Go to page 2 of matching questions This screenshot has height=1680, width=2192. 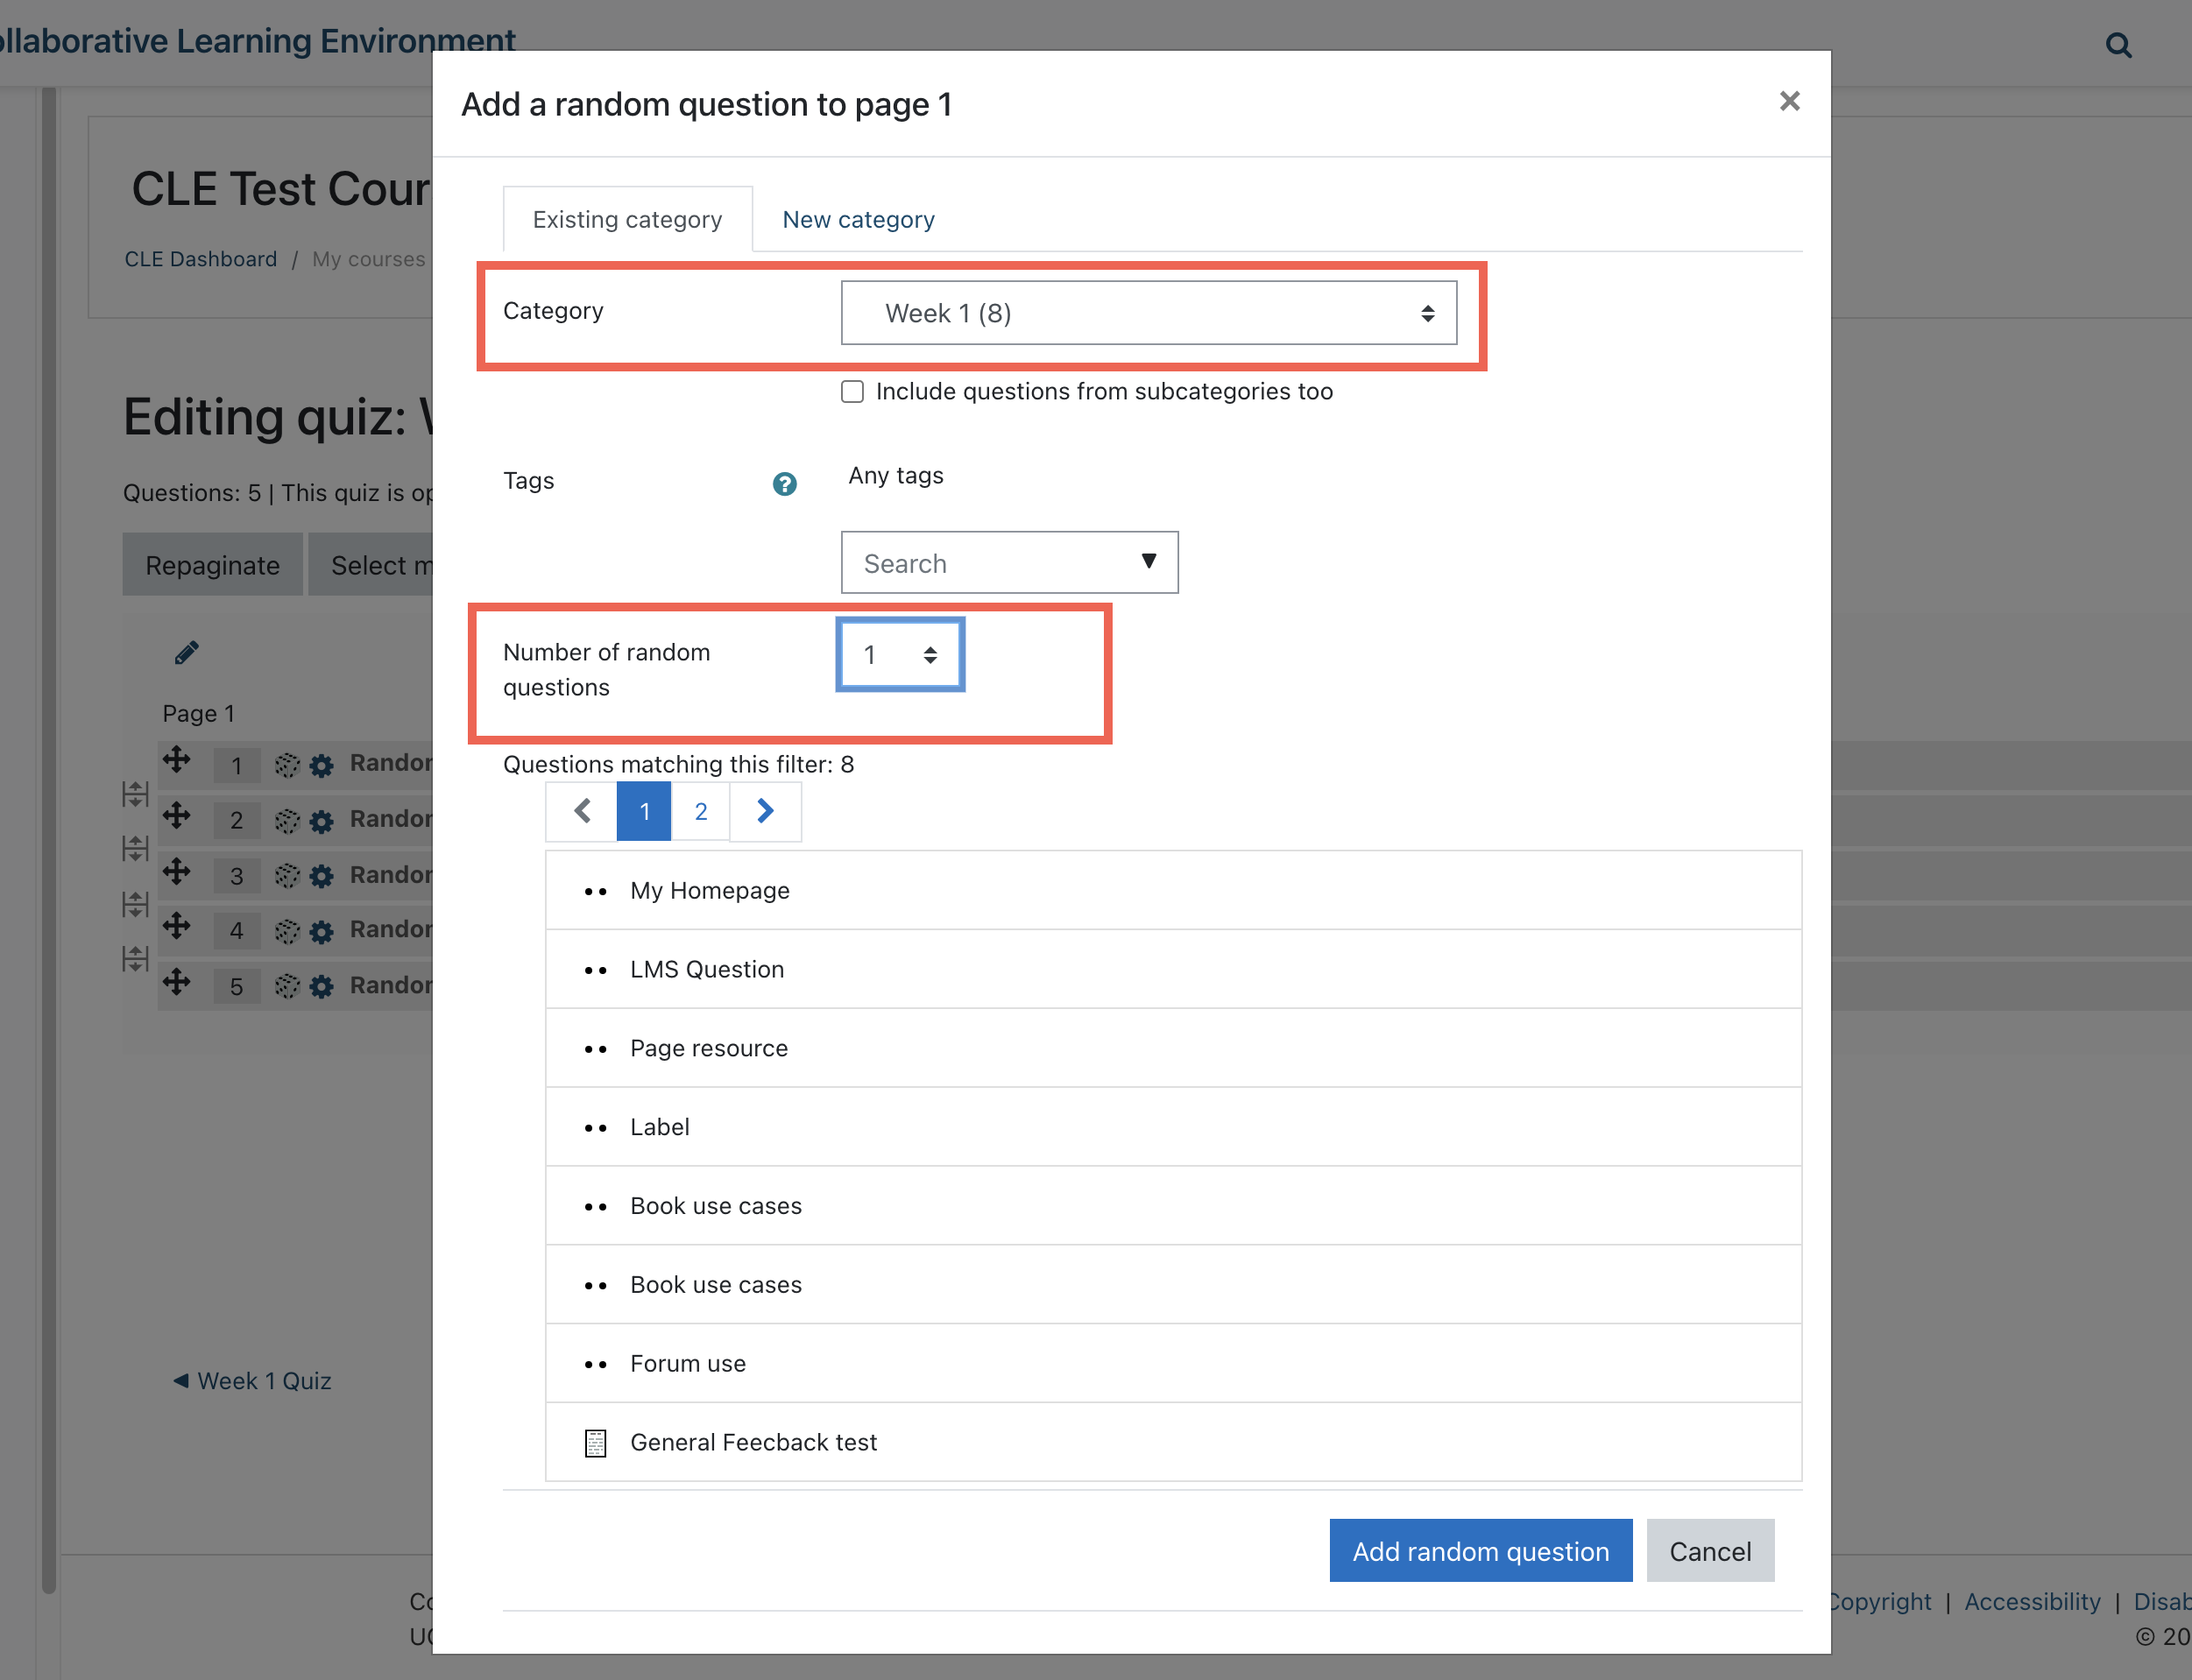700,811
